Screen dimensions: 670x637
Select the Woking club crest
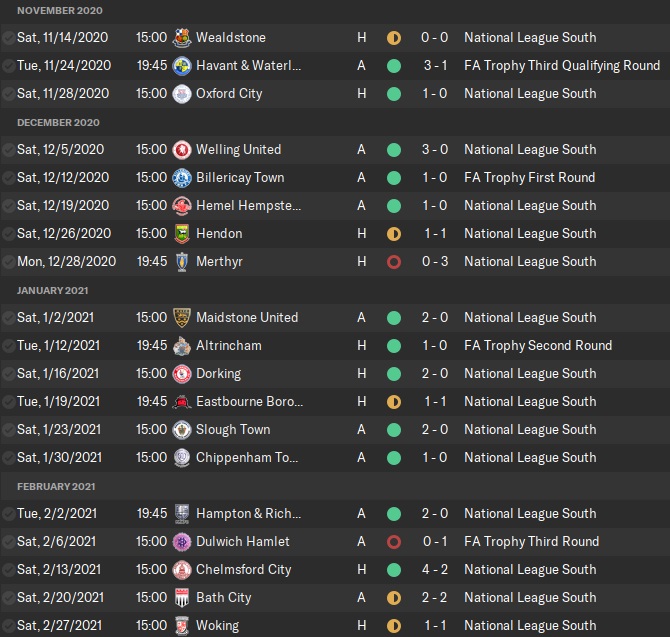point(182,626)
